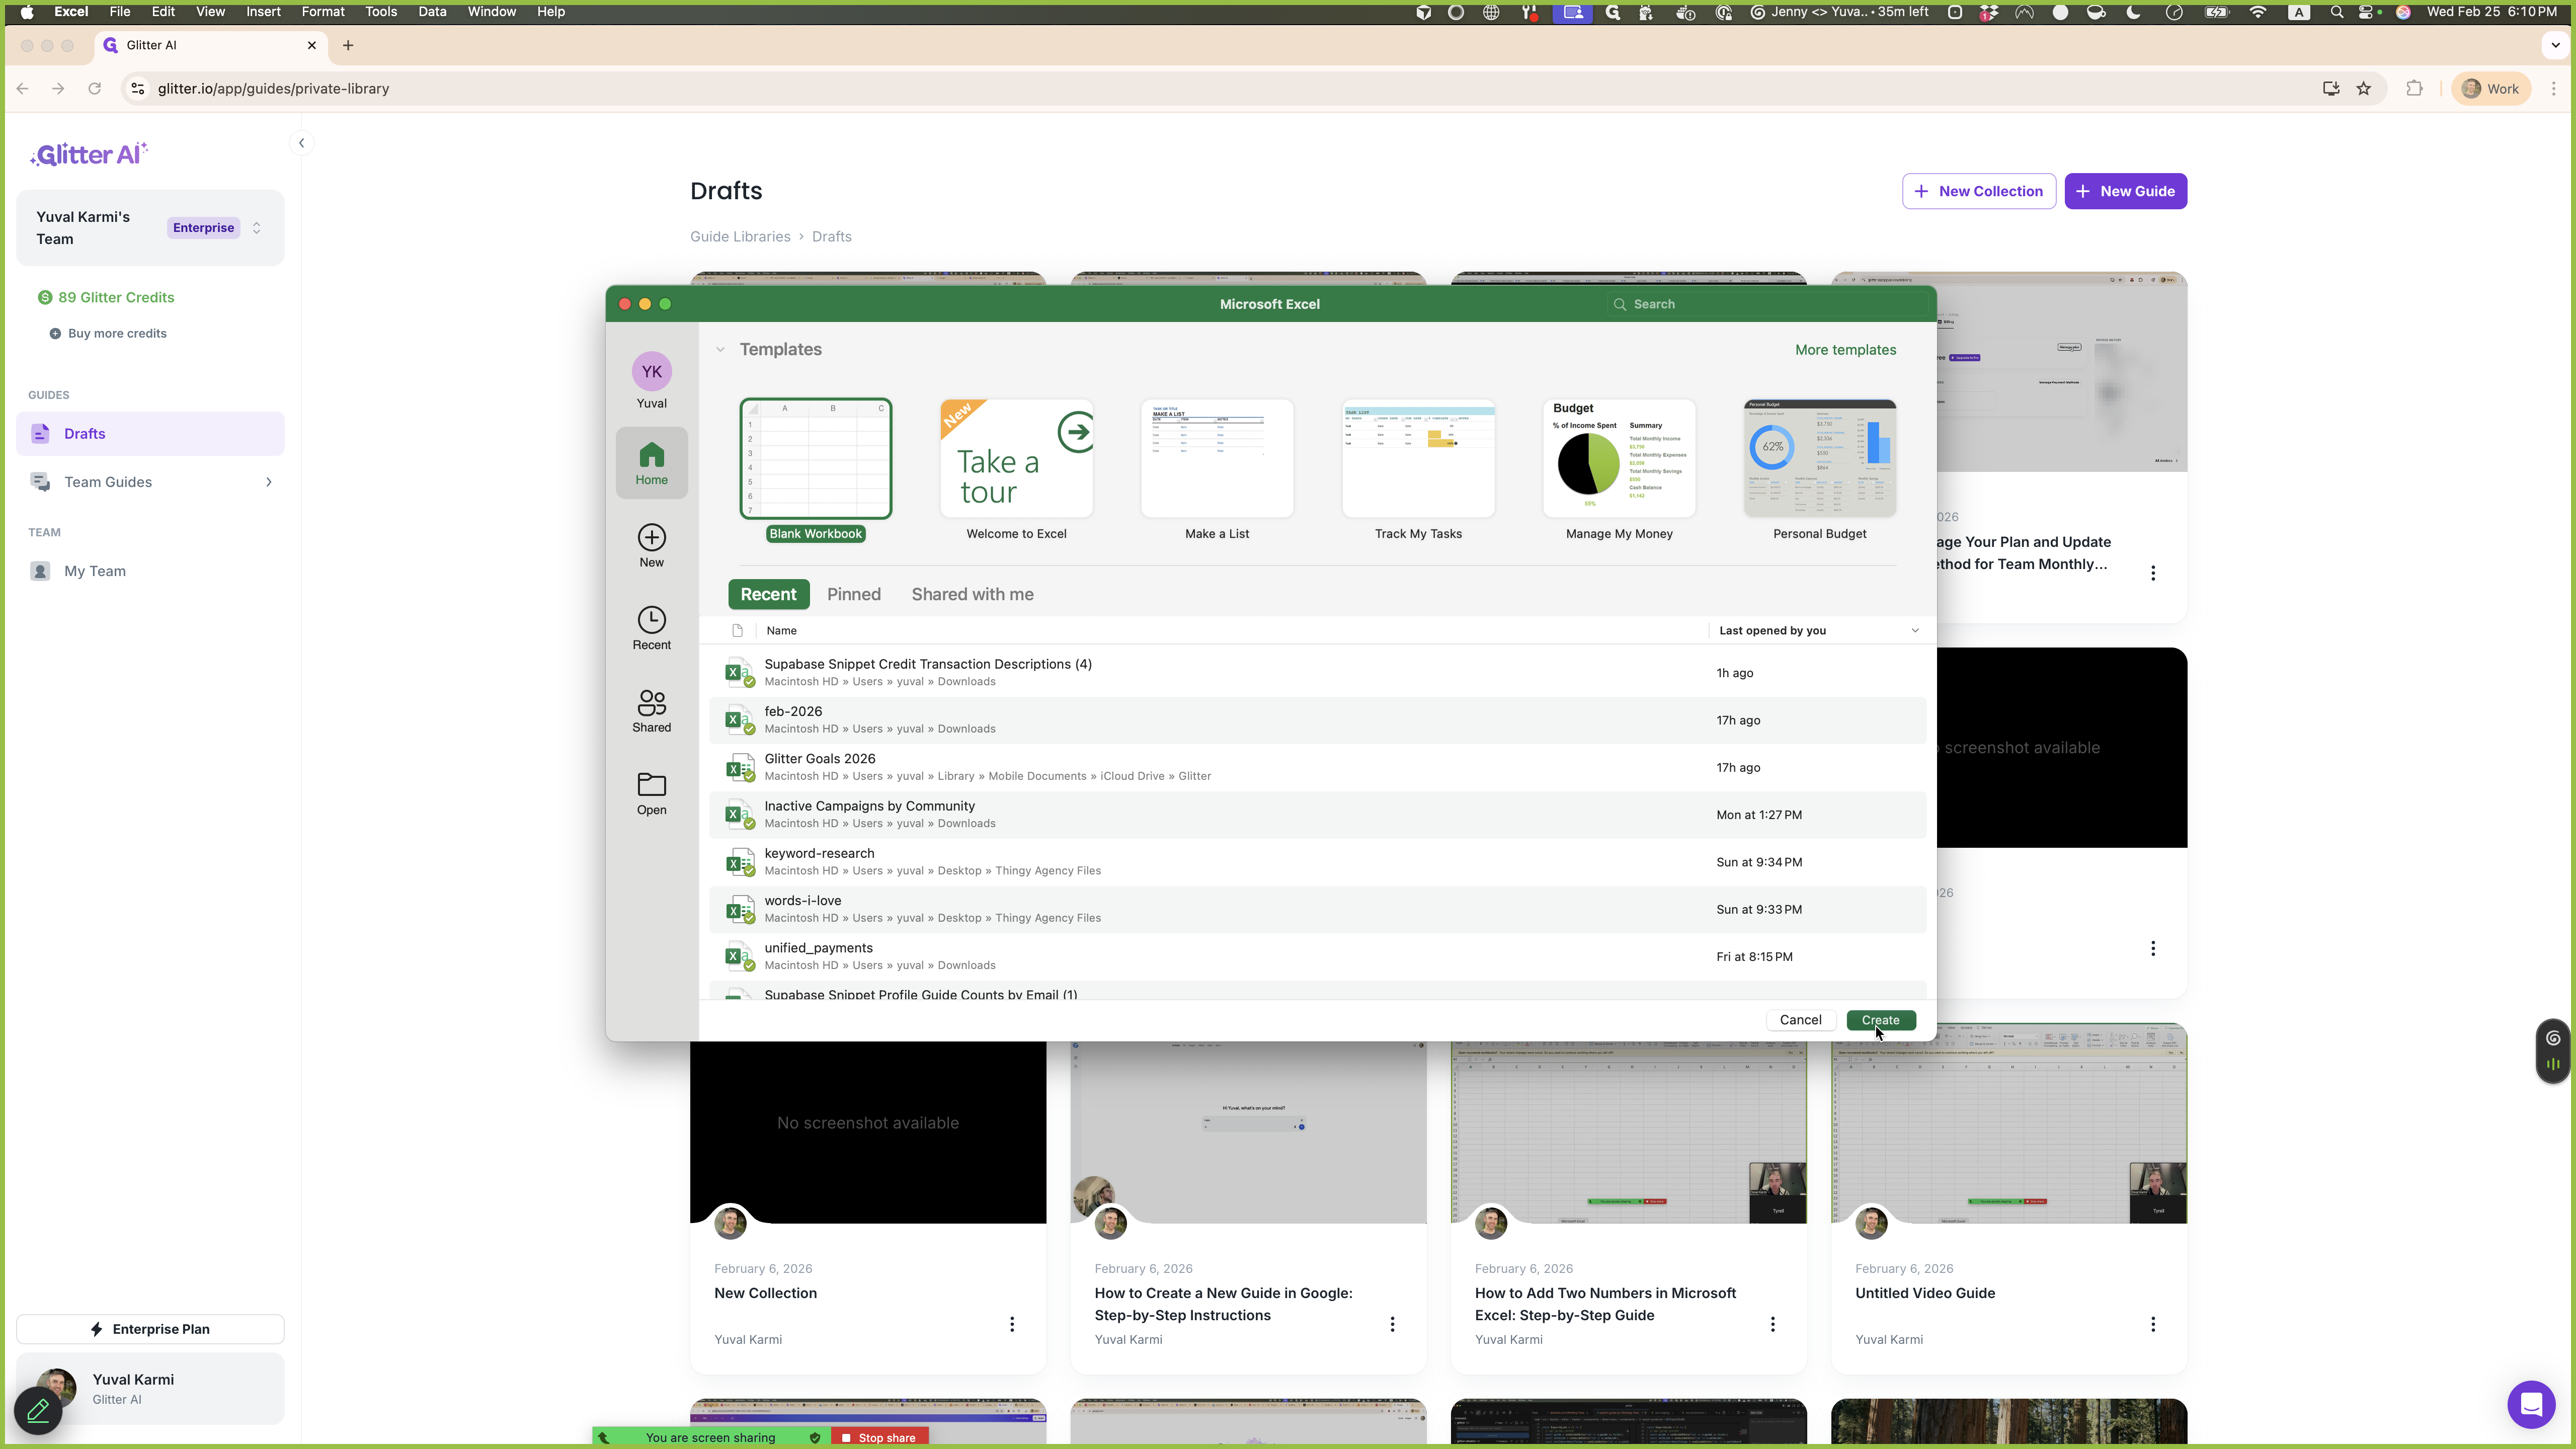Switch to the Pinned tab
Screen dimensions: 2576x1449
pos(853,594)
